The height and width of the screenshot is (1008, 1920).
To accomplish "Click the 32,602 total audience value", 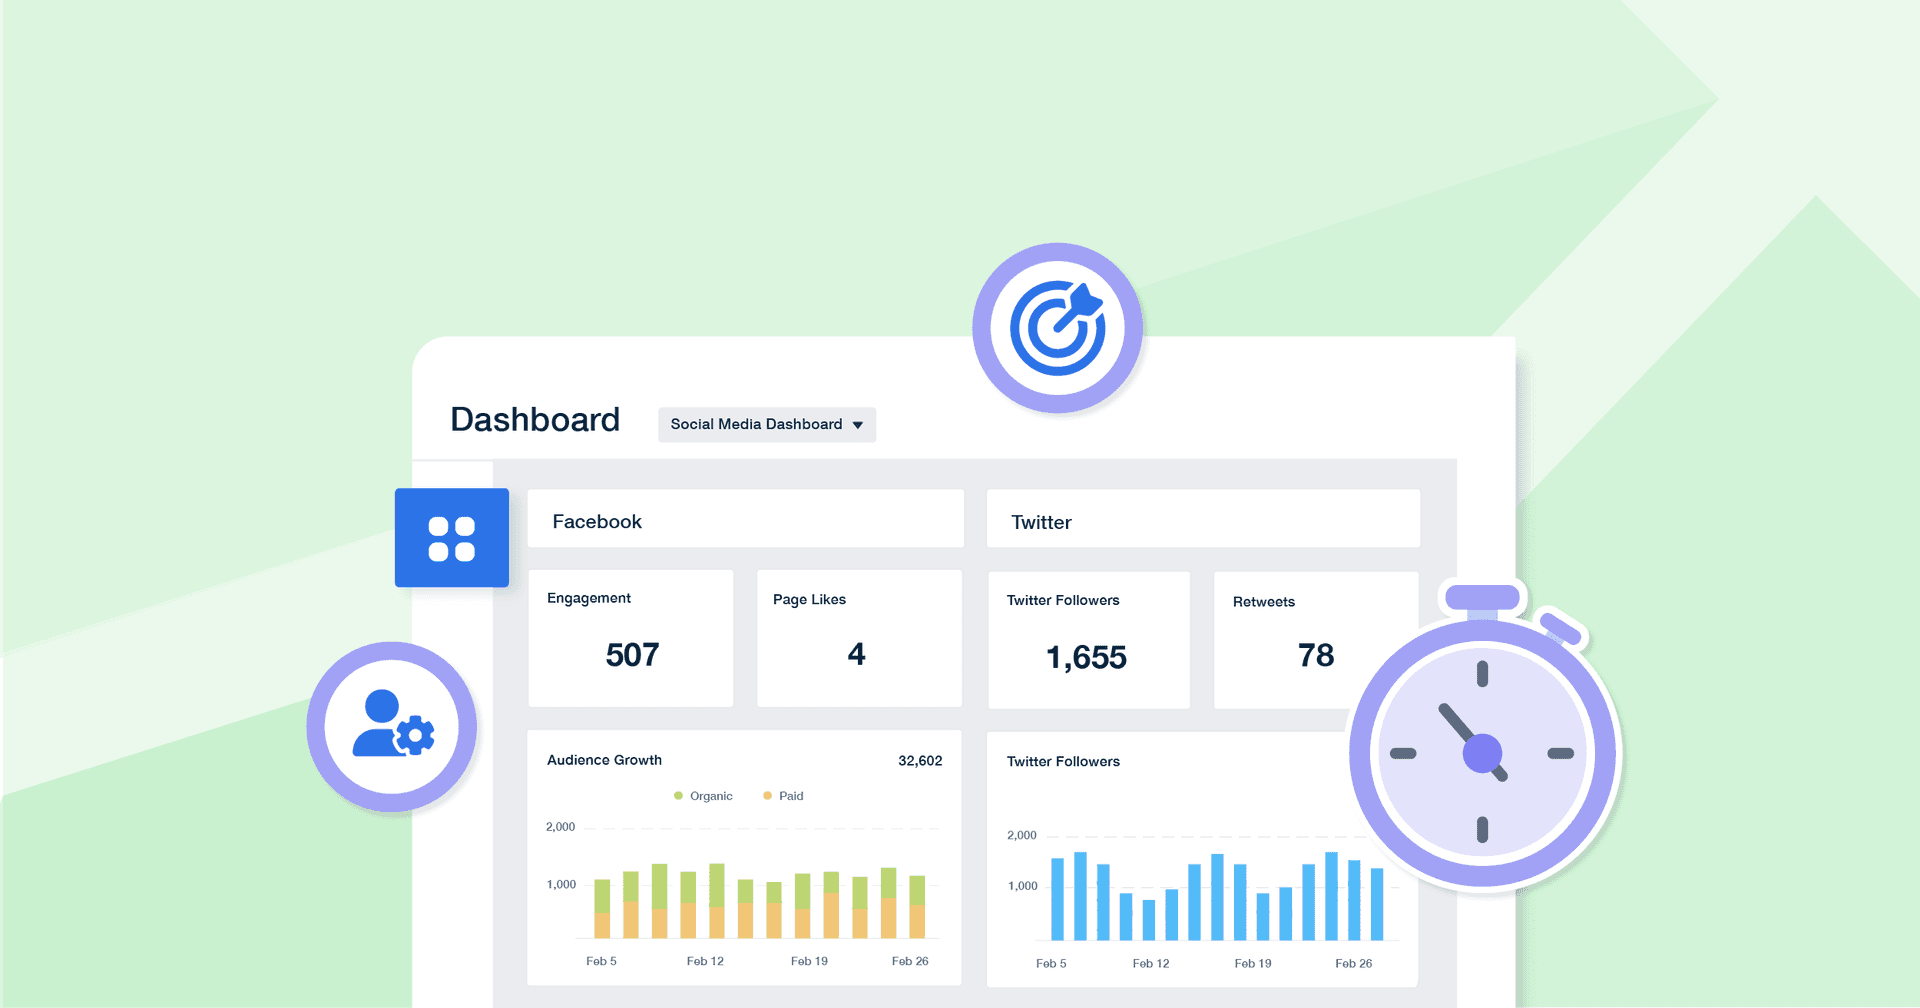I will coord(920,760).
